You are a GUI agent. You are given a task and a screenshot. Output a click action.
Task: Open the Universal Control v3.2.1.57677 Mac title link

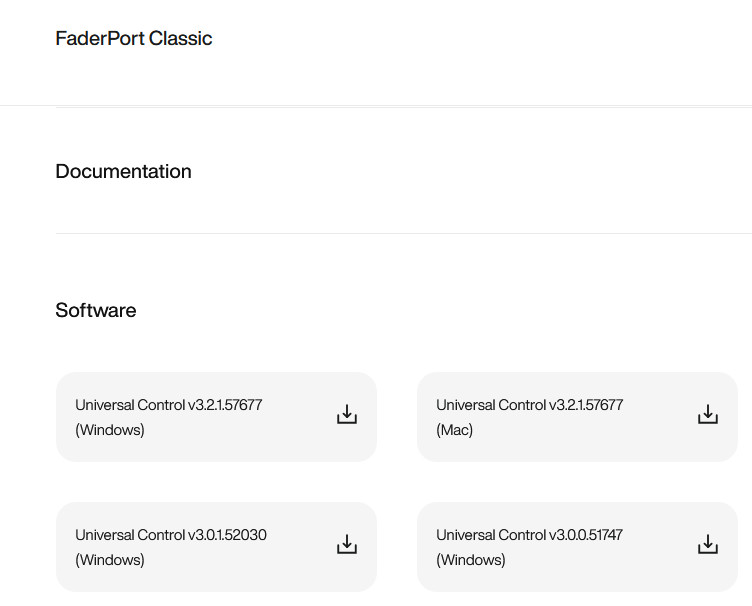529,405
